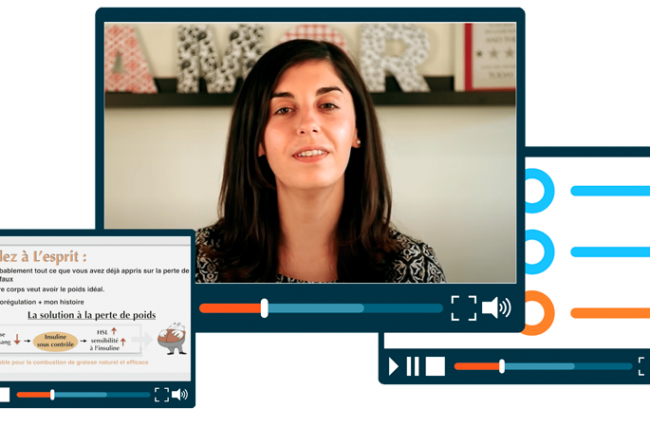Click middle blue list line
Viewport: 650px width, 427px height.
(610, 252)
